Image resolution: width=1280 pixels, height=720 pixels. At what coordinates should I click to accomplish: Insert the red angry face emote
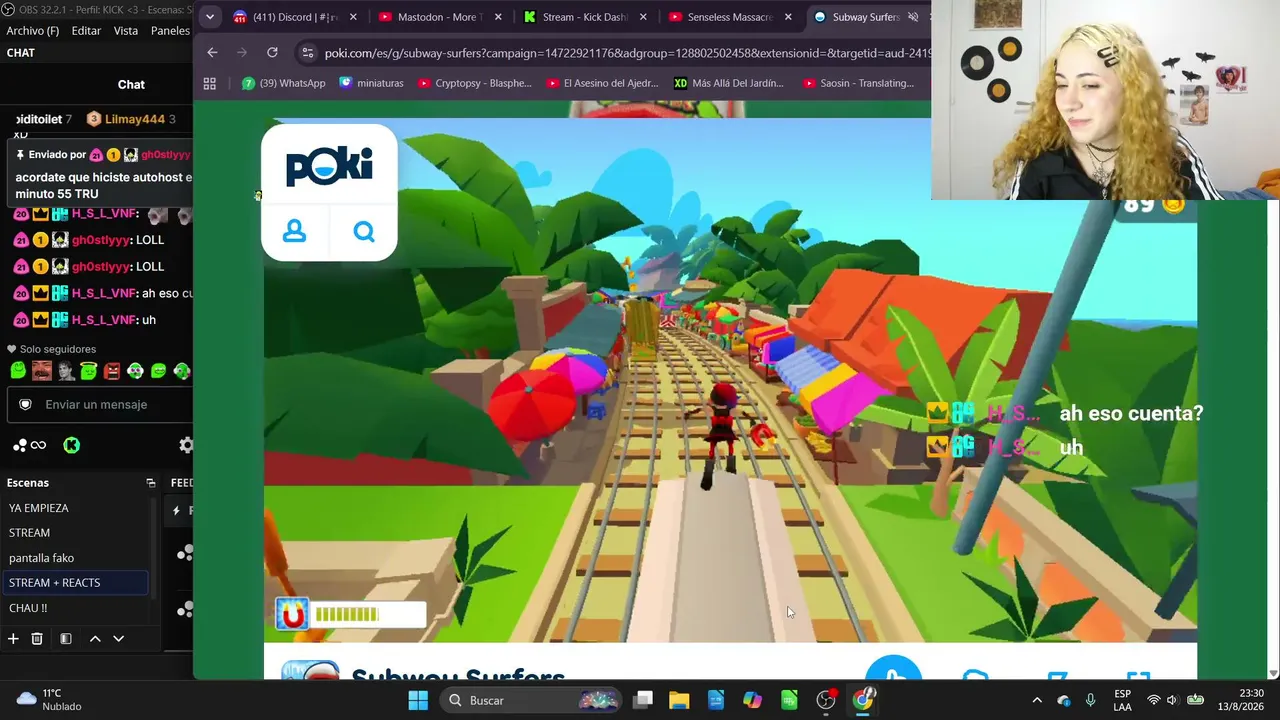[x=112, y=371]
